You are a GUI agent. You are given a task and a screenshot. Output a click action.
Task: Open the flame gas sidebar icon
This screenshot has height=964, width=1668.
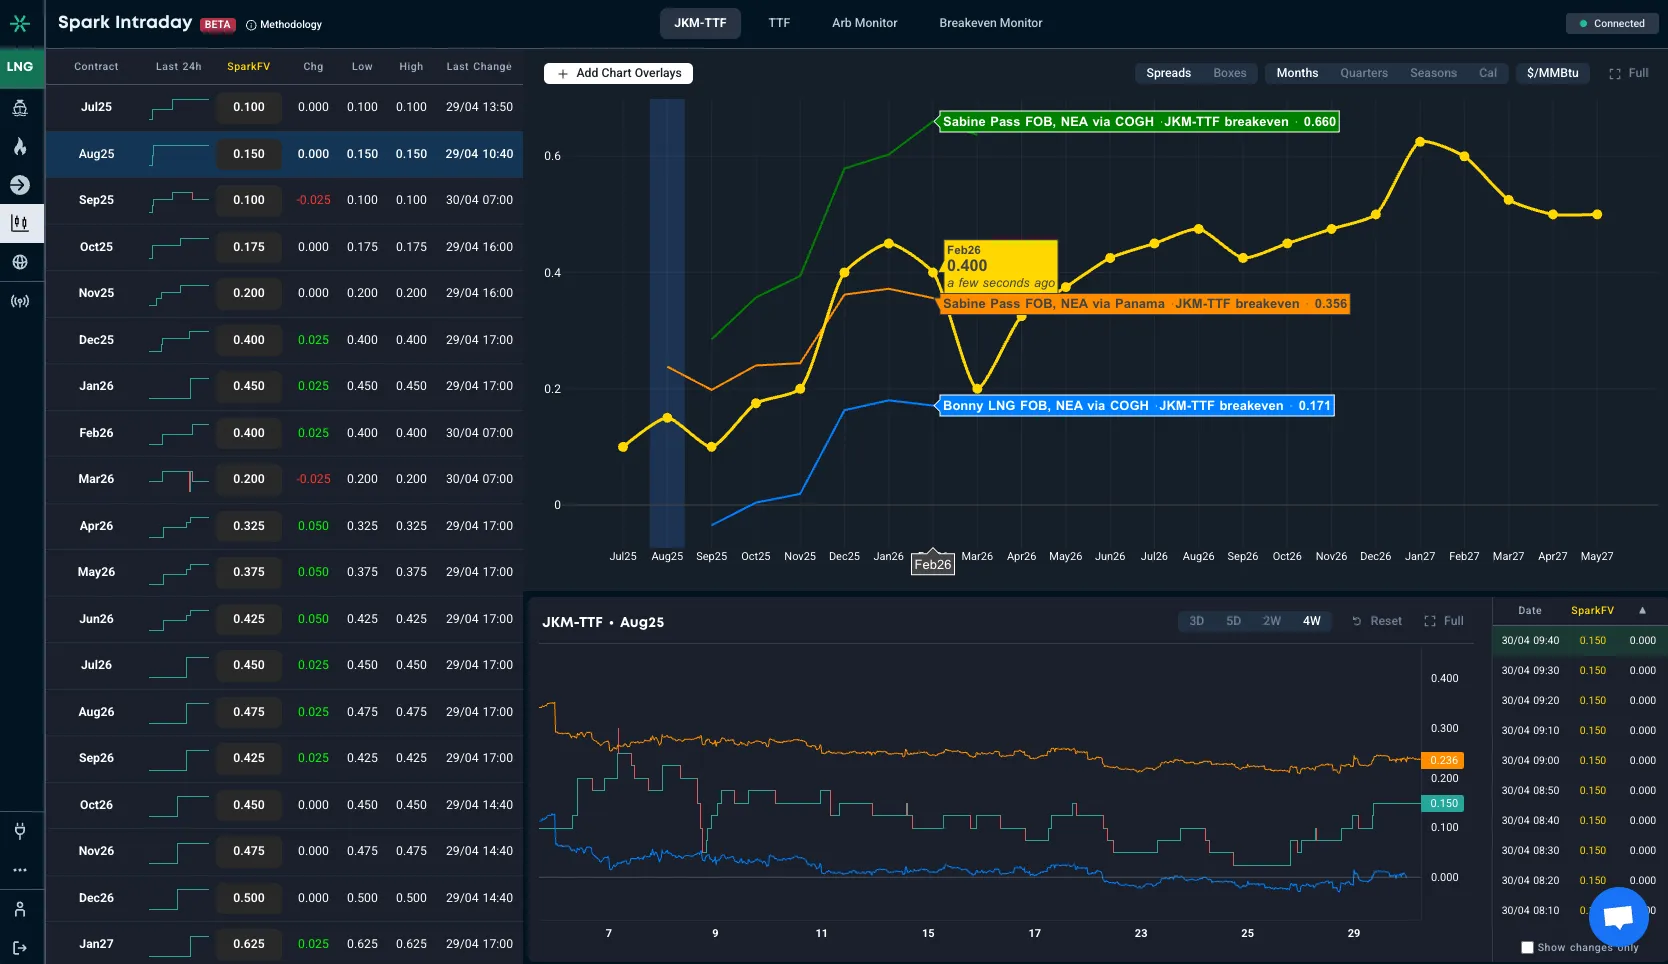tap(20, 146)
